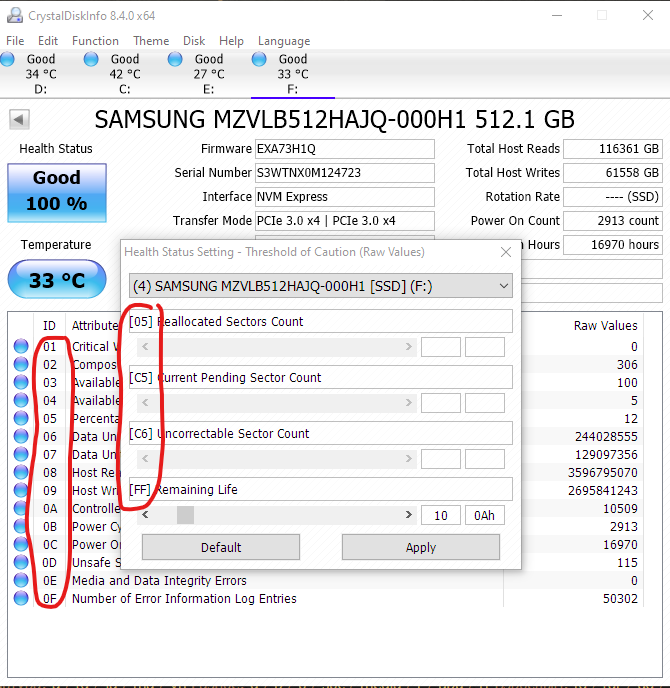
Task: Click right arrow of Uncorrectable Sector Count slider
Action: [x=408, y=459]
